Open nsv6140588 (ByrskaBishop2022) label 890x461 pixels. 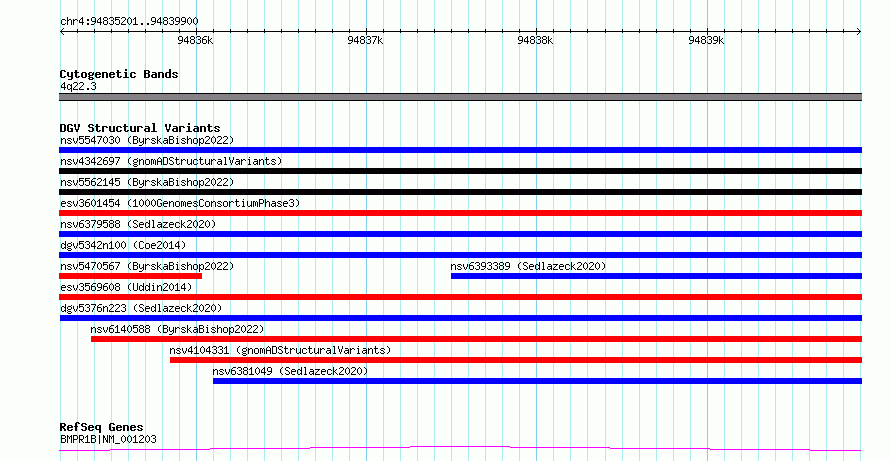pos(177,329)
